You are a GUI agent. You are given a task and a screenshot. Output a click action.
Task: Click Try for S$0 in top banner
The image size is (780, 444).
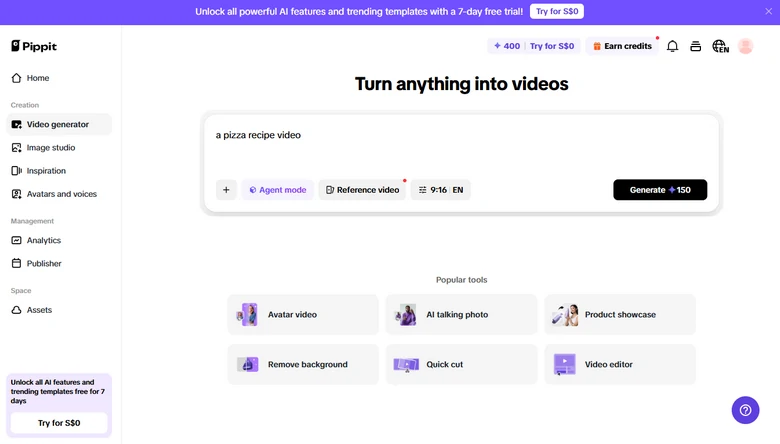coord(557,11)
